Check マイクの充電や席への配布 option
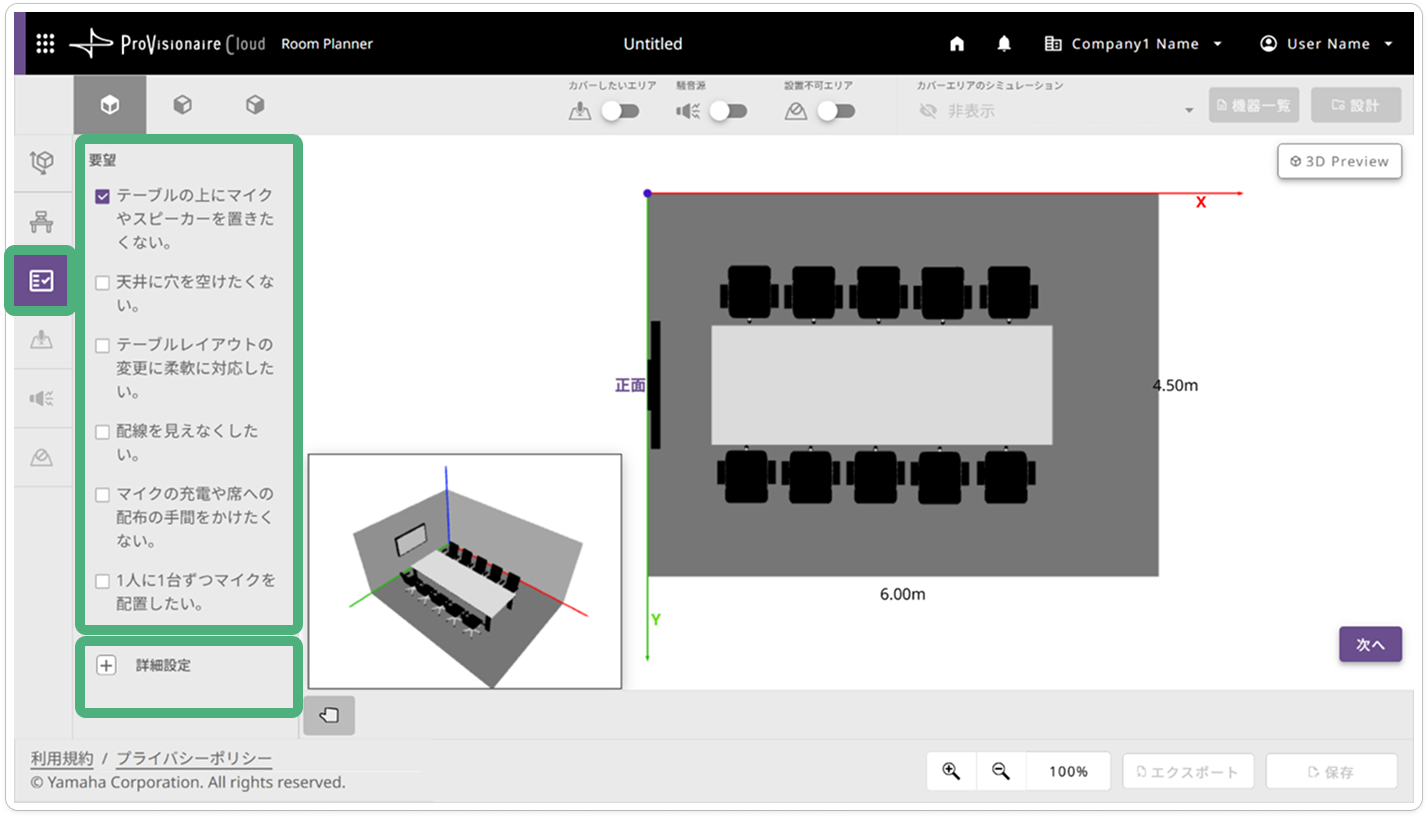The image size is (1428, 818). point(102,494)
